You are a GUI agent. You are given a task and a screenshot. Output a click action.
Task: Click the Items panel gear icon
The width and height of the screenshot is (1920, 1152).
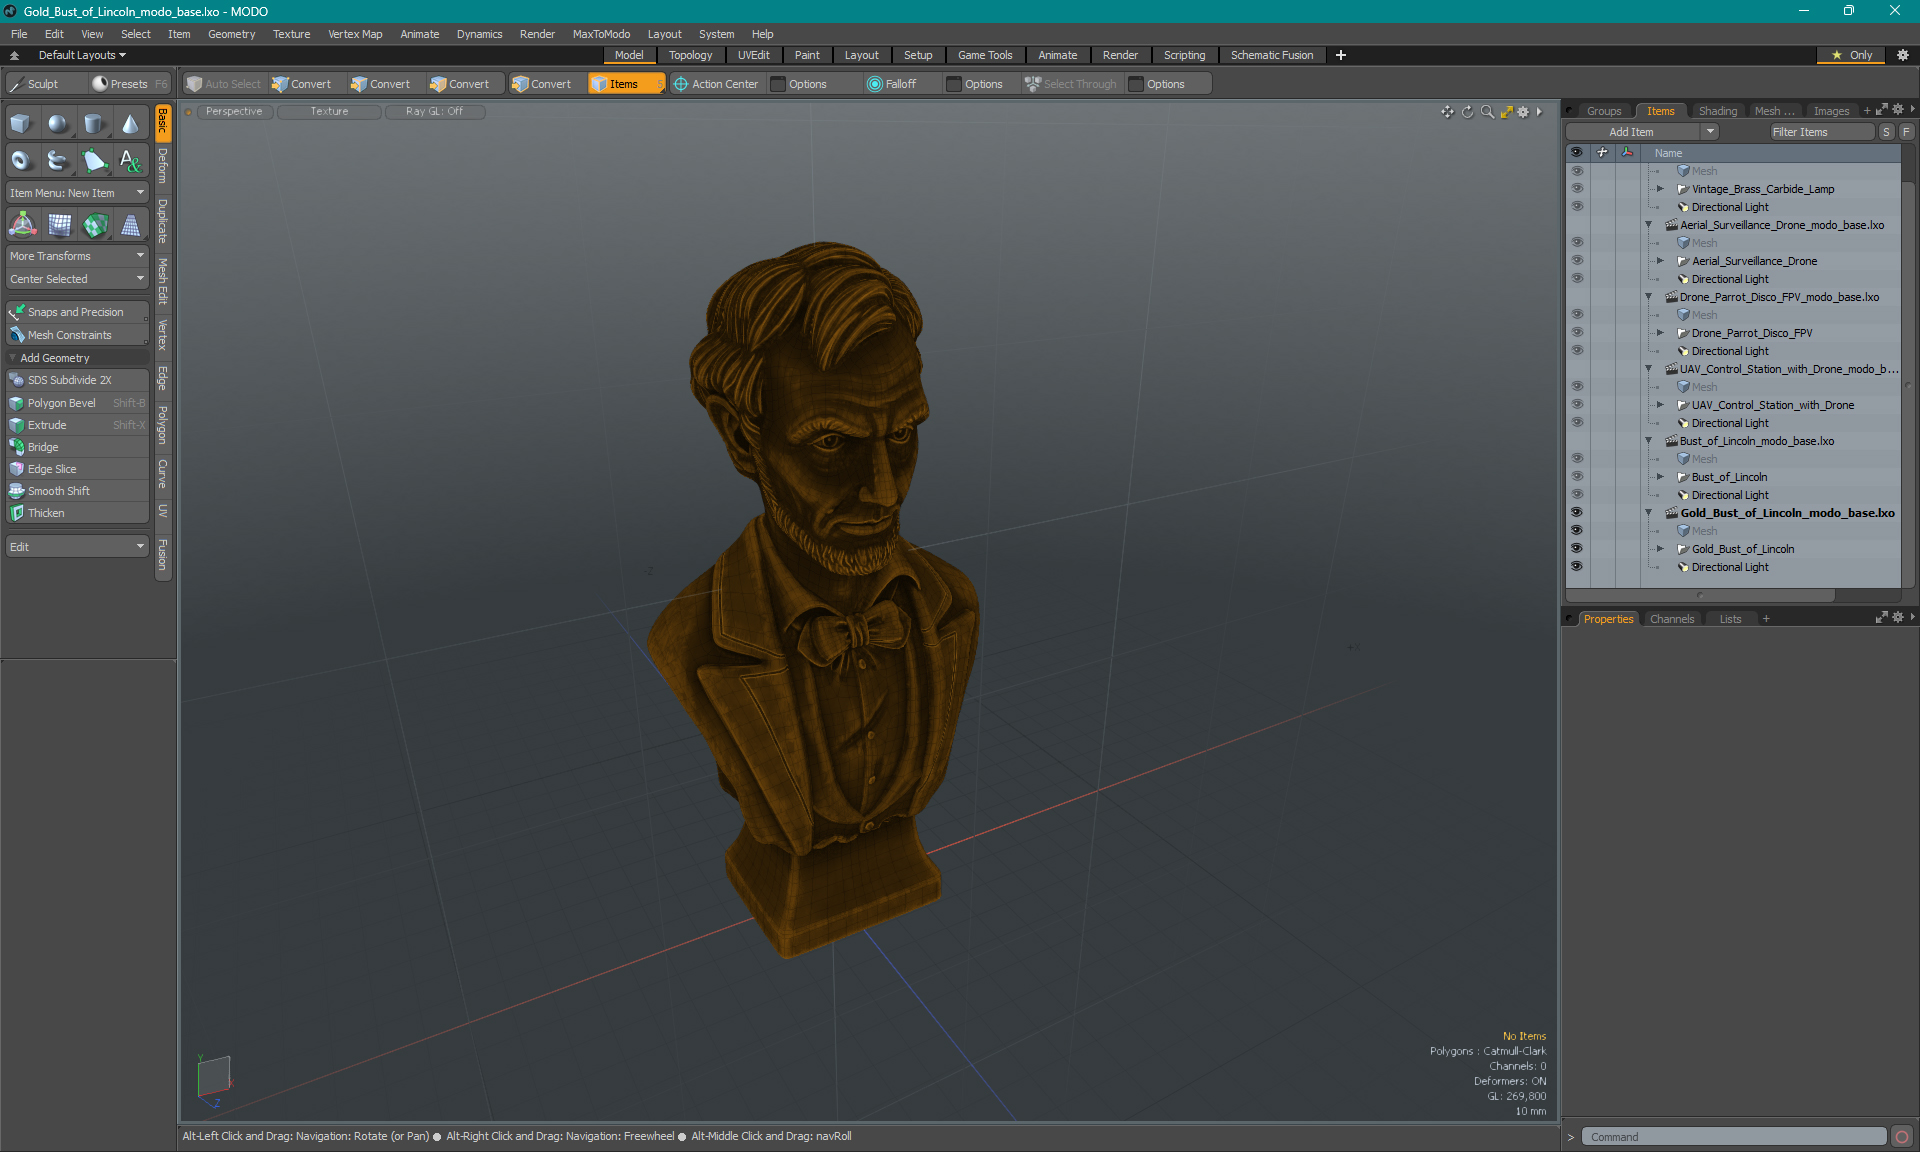coord(1898,110)
